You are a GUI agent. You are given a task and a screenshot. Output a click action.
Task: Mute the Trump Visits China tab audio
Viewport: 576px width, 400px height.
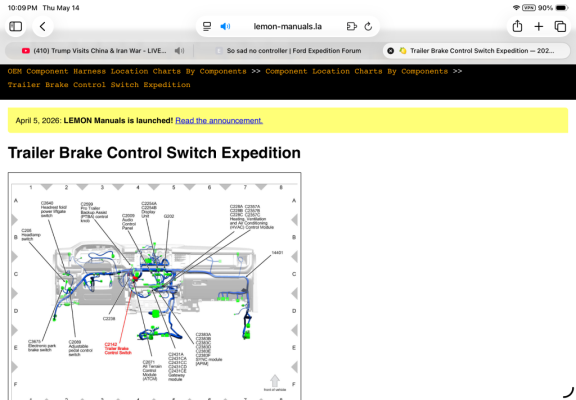179,51
